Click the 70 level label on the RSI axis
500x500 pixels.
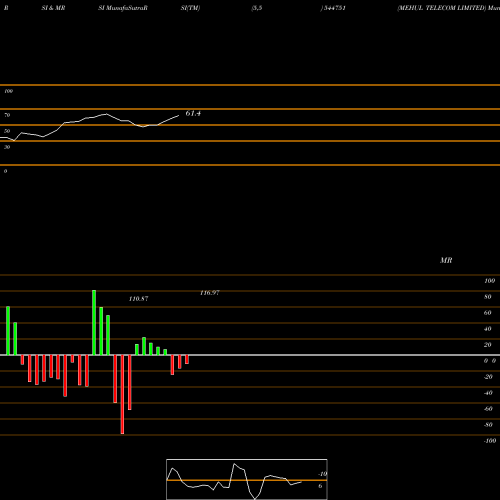click(7, 115)
